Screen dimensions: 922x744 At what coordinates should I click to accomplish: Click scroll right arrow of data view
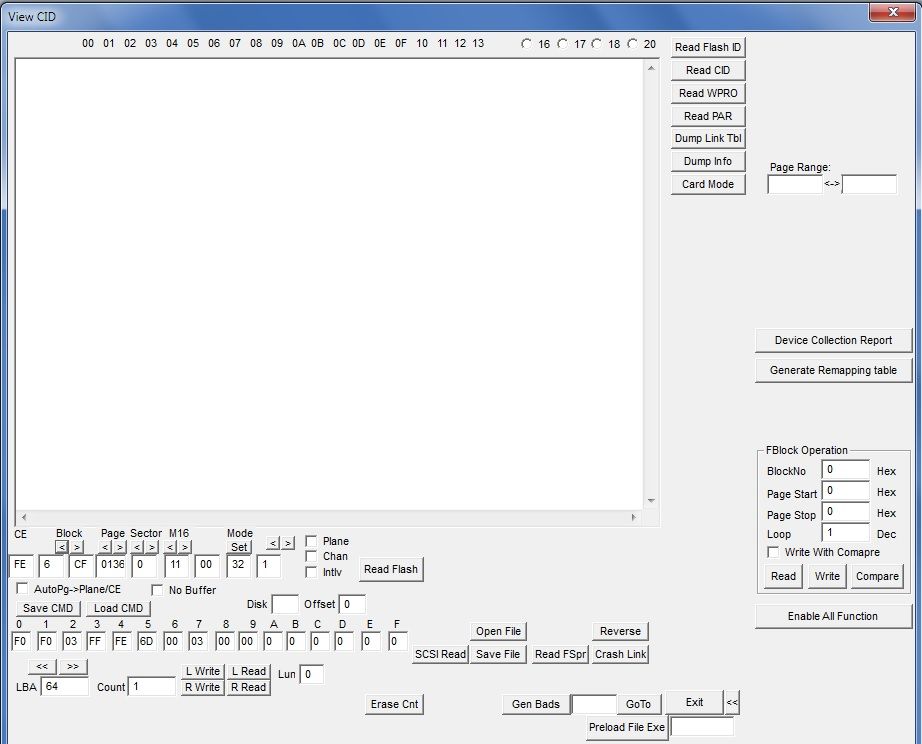click(634, 518)
